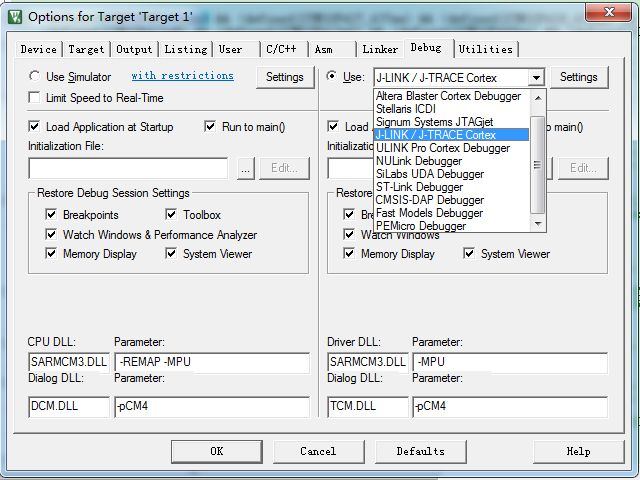Viewport: 640px width, 480px height.
Task: Open the Listing tab
Action: 186,49
